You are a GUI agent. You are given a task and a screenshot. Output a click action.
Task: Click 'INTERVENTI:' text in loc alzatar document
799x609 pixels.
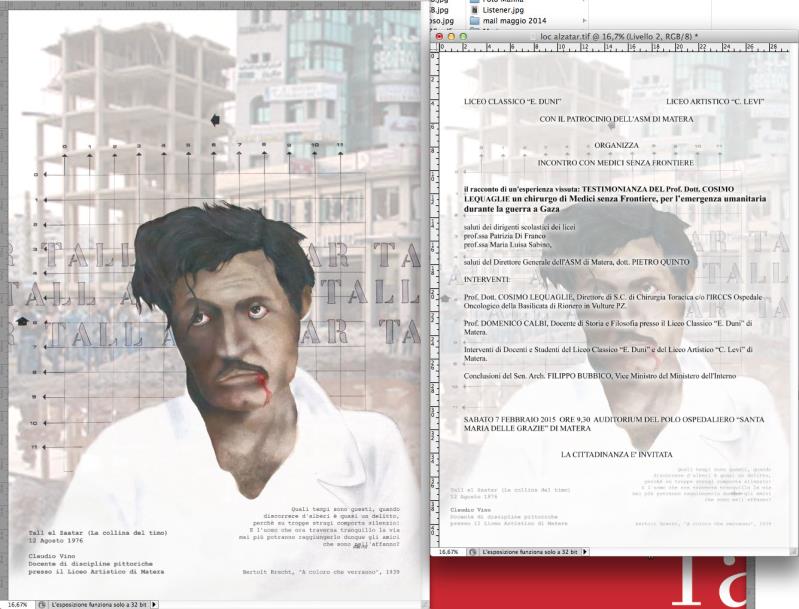coord(486,280)
